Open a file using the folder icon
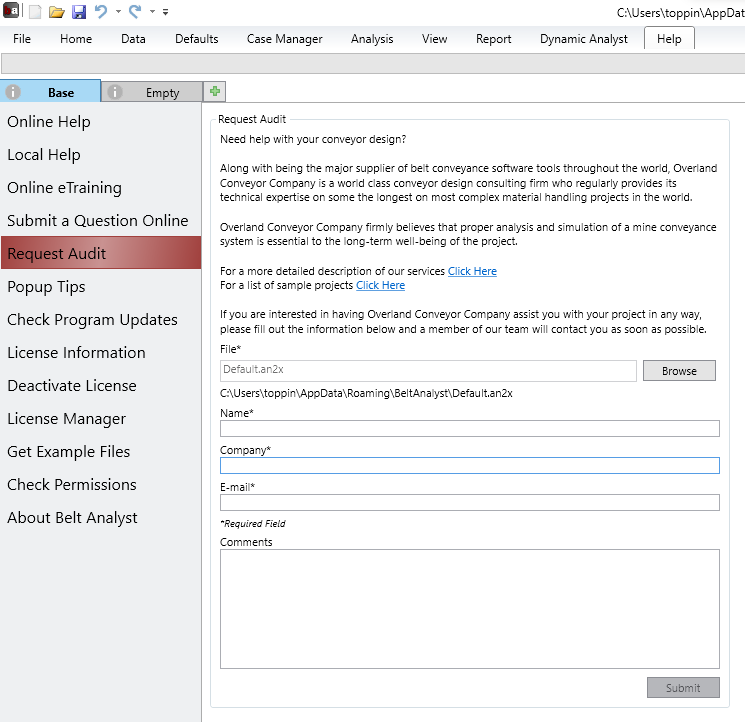Image resolution: width=745 pixels, height=722 pixels. point(57,11)
